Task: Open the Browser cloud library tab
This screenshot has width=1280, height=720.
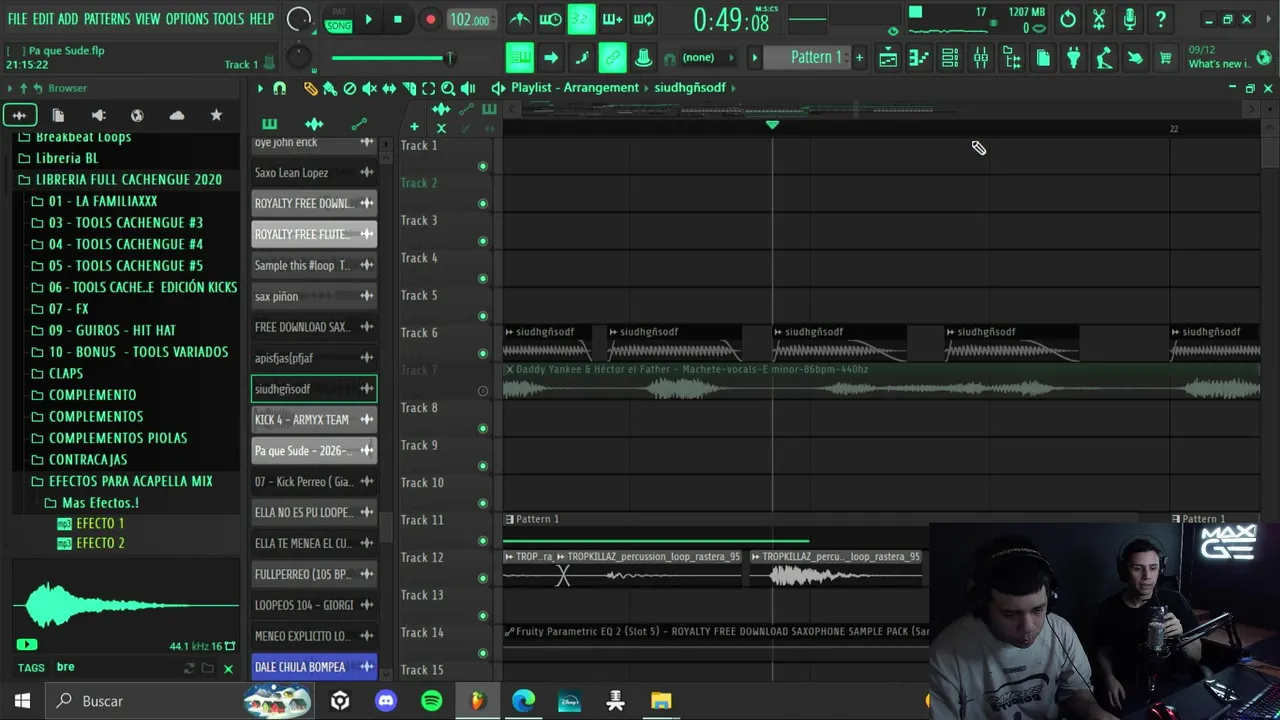Action: (x=177, y=115)
